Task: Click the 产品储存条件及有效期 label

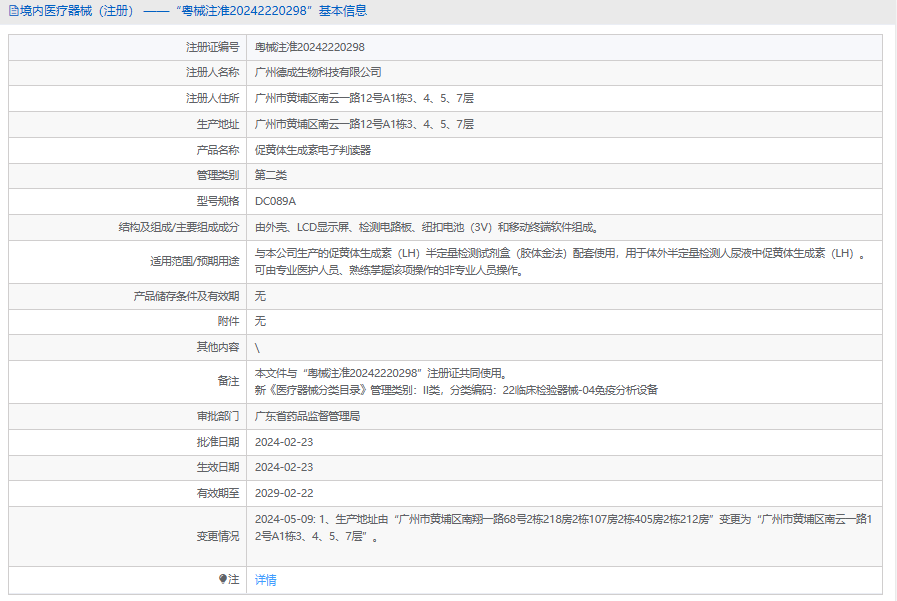Action: [186, 296]
